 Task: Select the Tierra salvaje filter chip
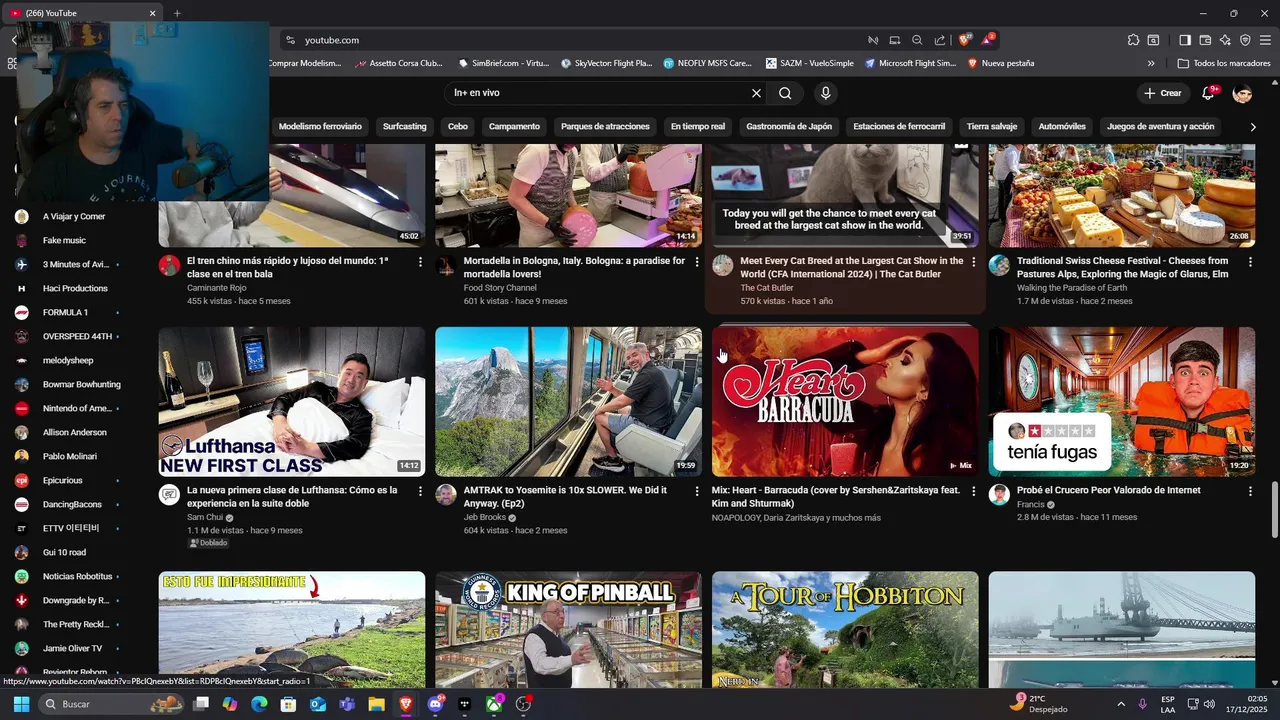[992, 127]
